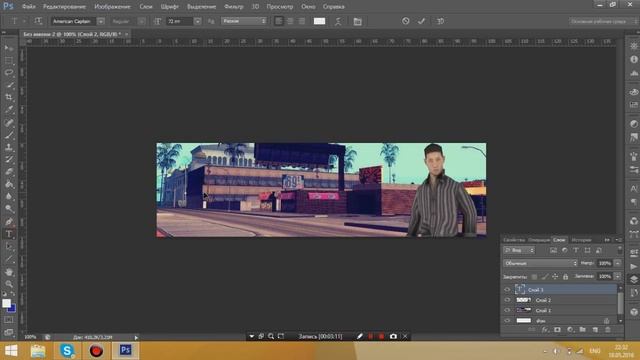Toggle Quick Mask mode
This screenshot has width=640, height=360.
(9, 320)
